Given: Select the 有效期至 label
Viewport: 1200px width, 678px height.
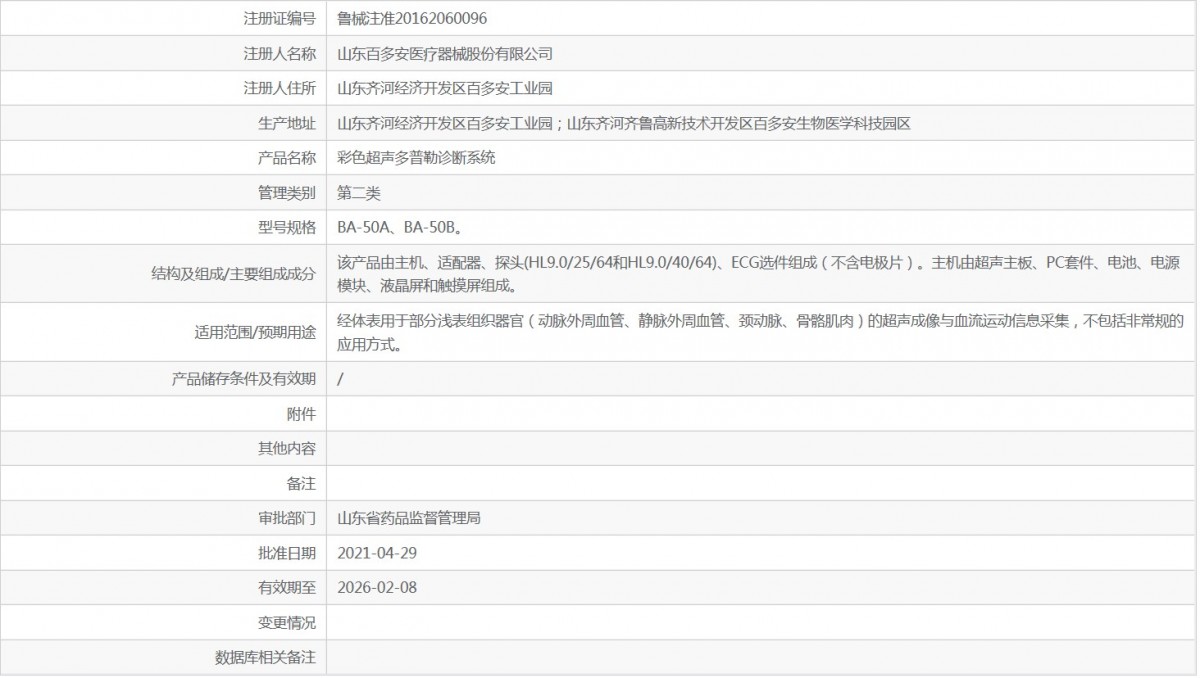Looking at the screenshot, I should click(287, 588).
